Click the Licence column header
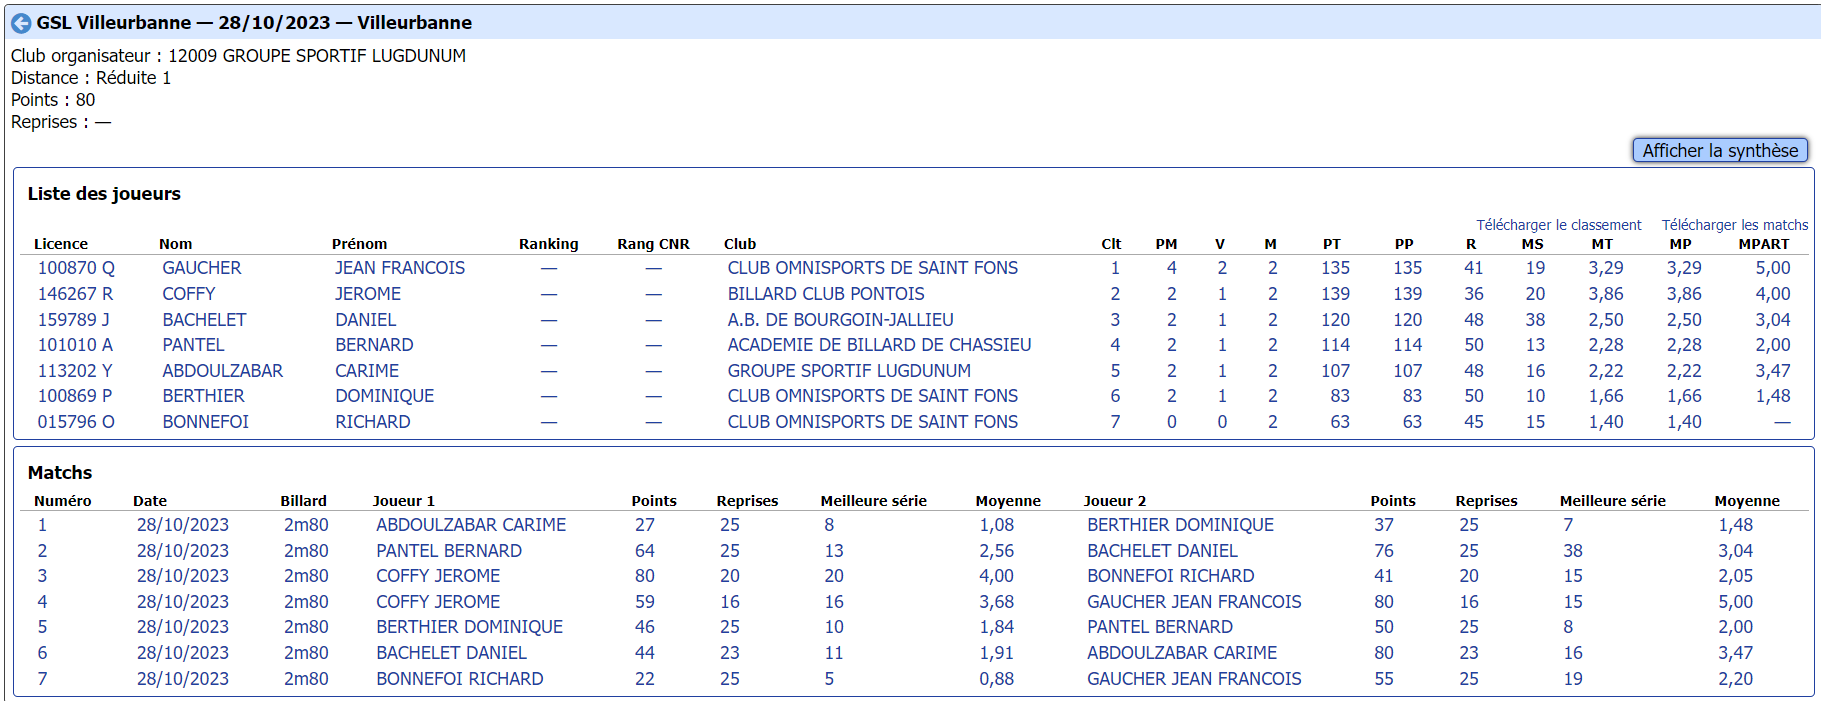The width and height of the screenshot is (1821, 701). coord(61,244)
